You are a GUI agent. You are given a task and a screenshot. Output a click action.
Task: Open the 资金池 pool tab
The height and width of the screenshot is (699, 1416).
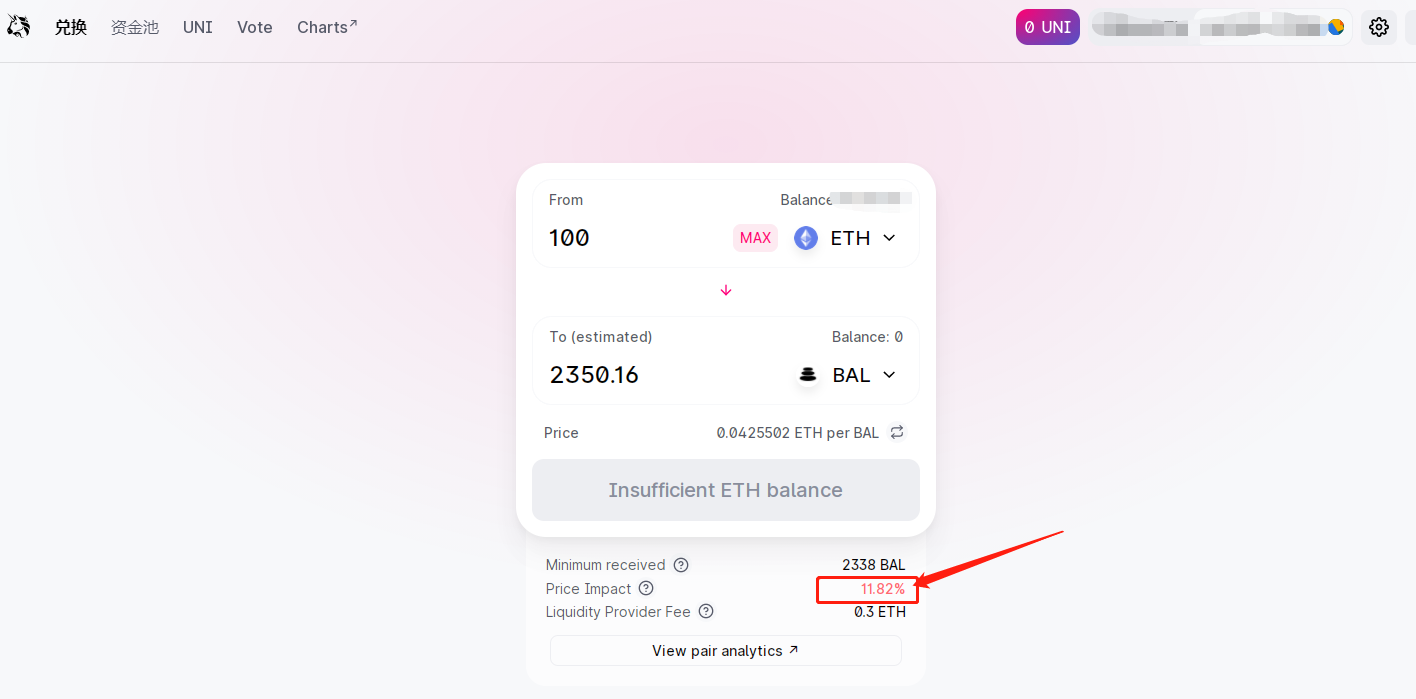click(x=135, y=27)
